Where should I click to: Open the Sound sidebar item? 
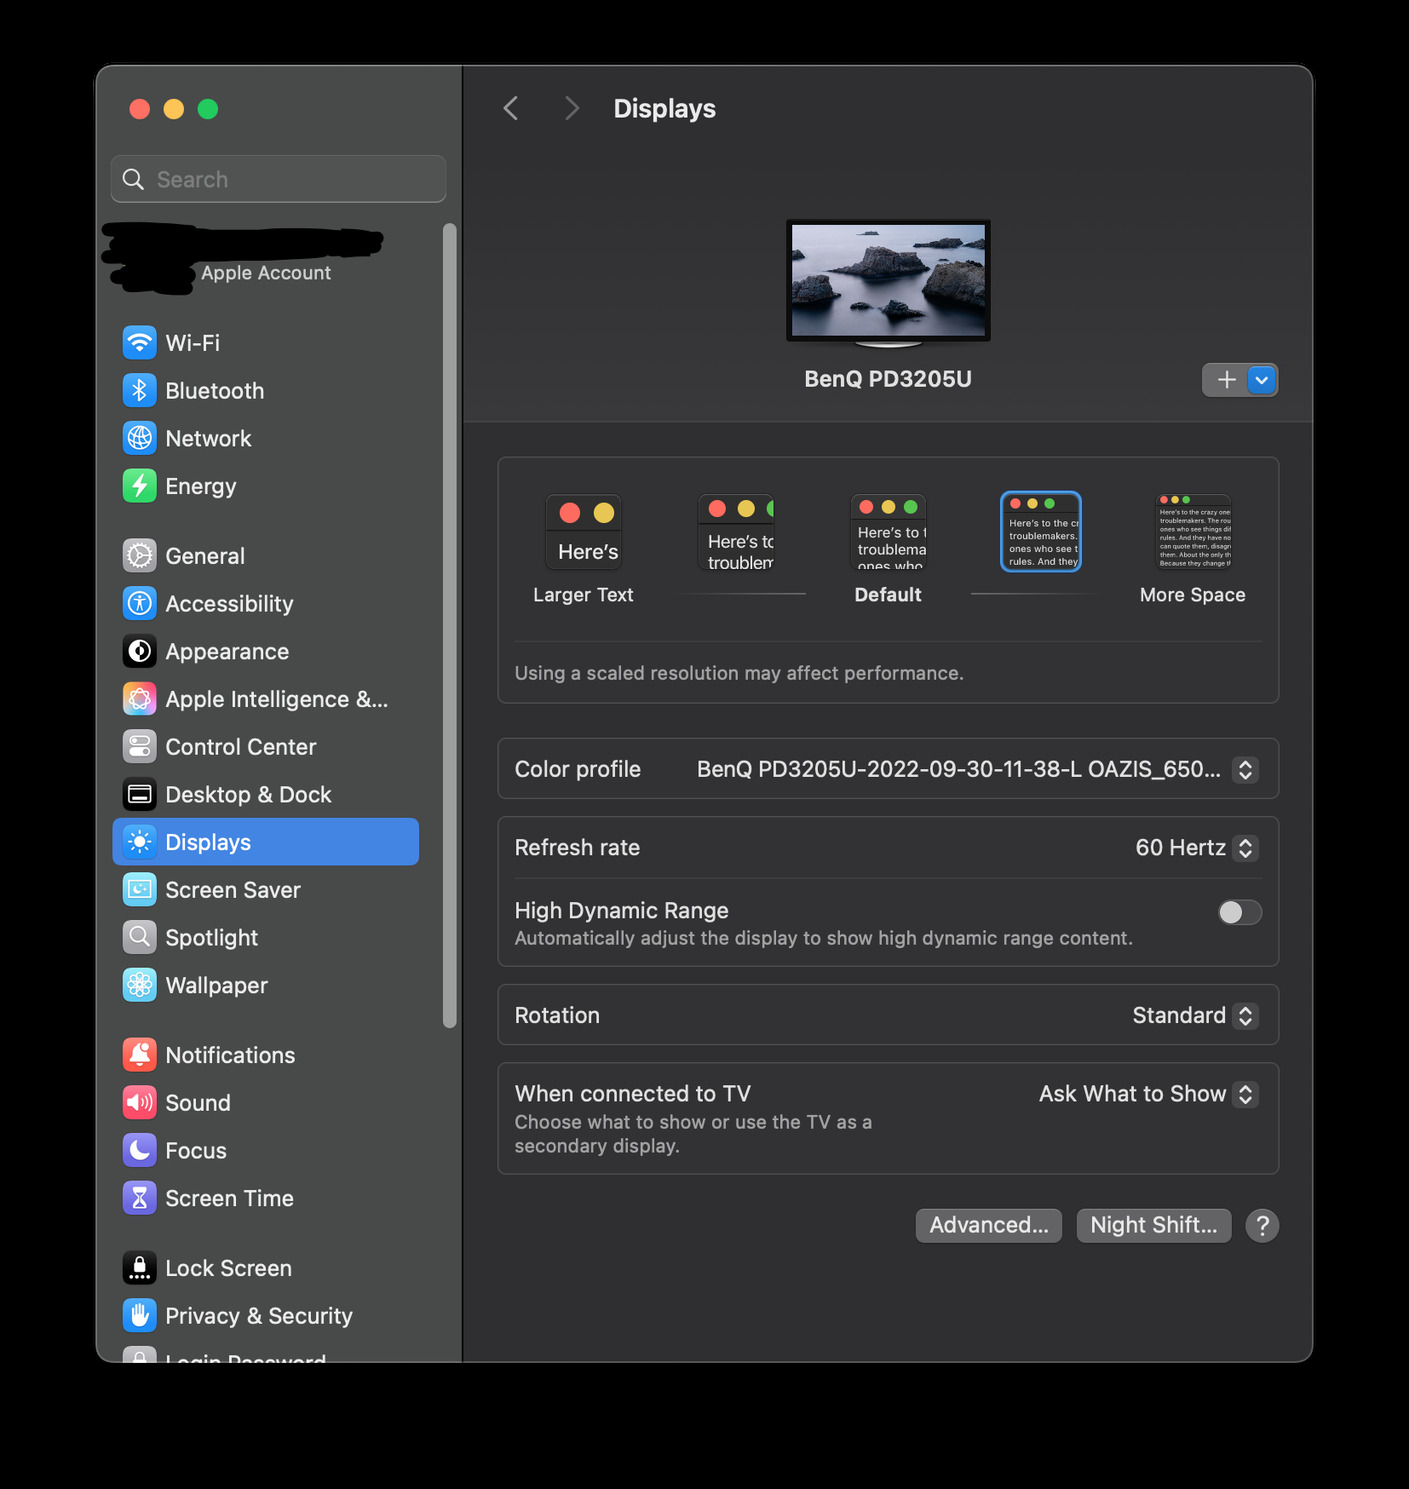266,1103
